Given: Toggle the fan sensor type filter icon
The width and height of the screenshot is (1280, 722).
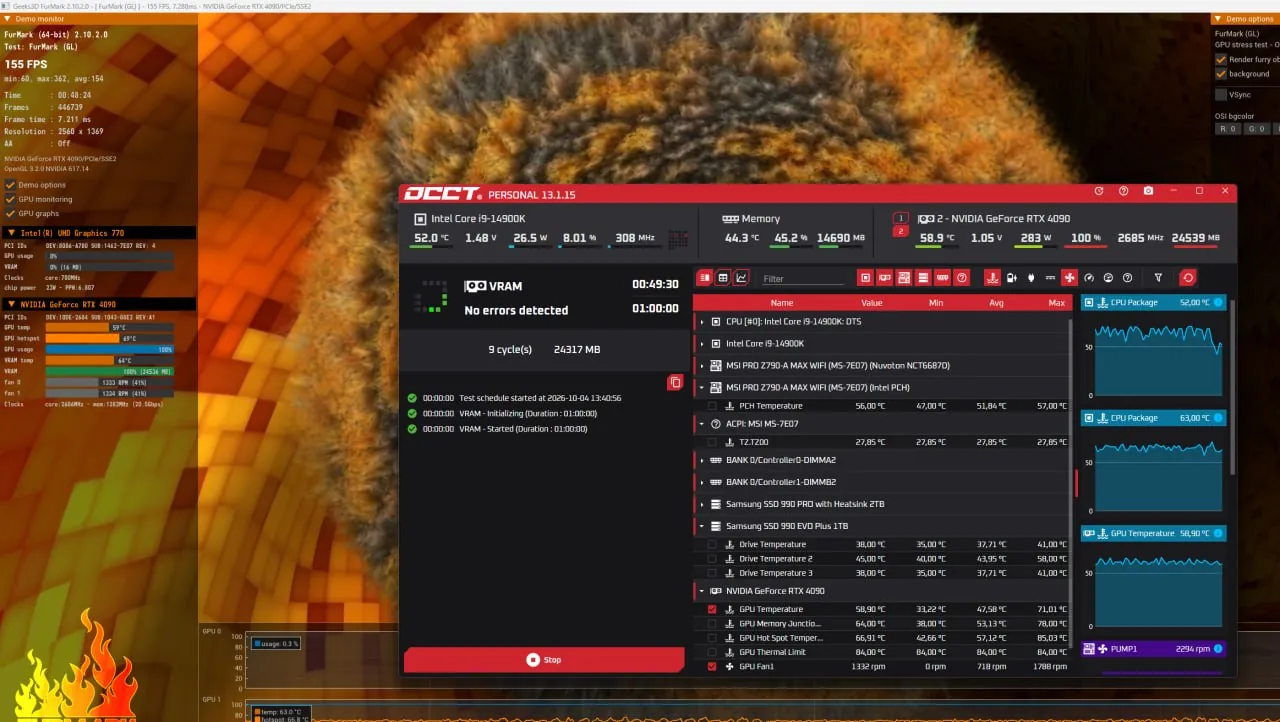Looking at the screenshot, I should click(1070, 278).
